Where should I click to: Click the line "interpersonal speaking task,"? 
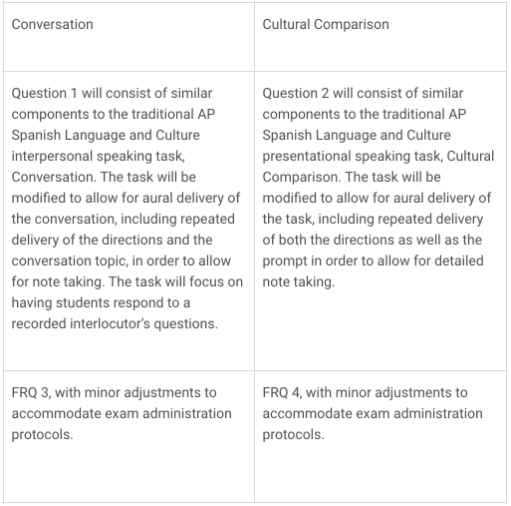(x=98, y=156)
